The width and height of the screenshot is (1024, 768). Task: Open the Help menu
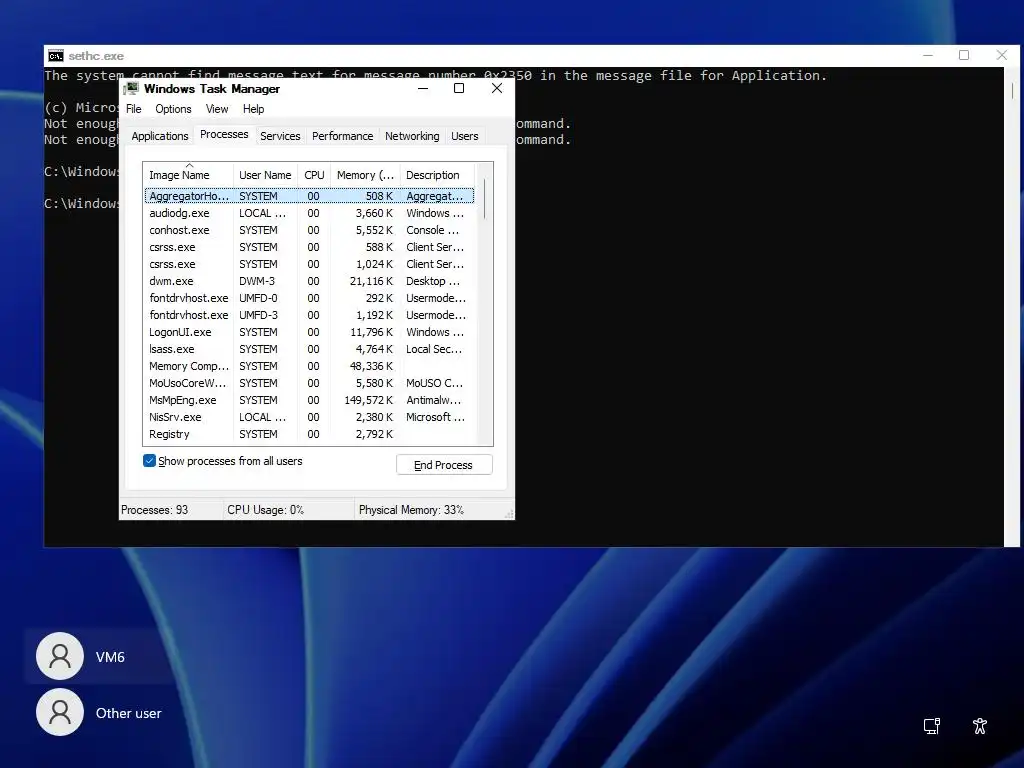pos(253,109)
